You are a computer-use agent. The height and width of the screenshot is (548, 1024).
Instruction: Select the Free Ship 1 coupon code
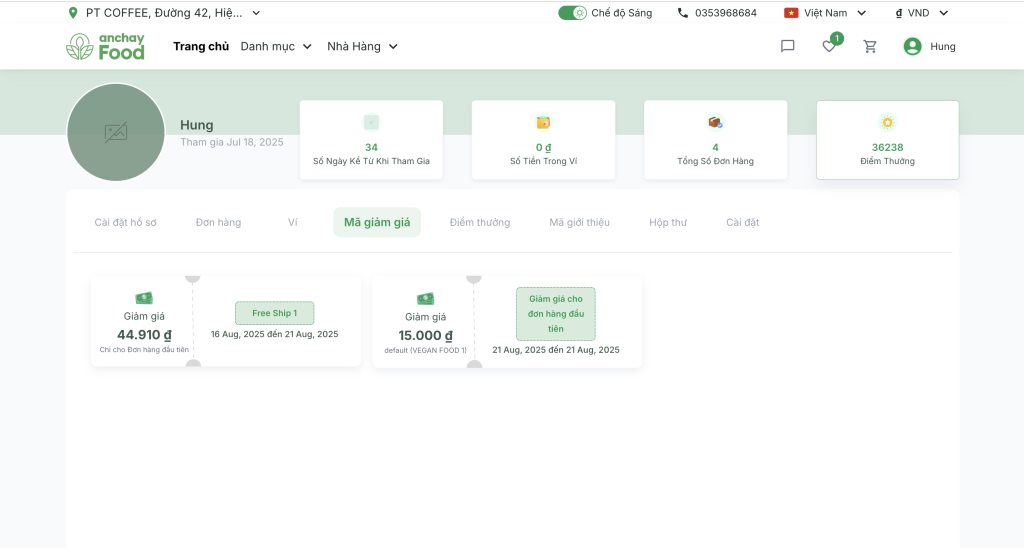pos(274,313)
